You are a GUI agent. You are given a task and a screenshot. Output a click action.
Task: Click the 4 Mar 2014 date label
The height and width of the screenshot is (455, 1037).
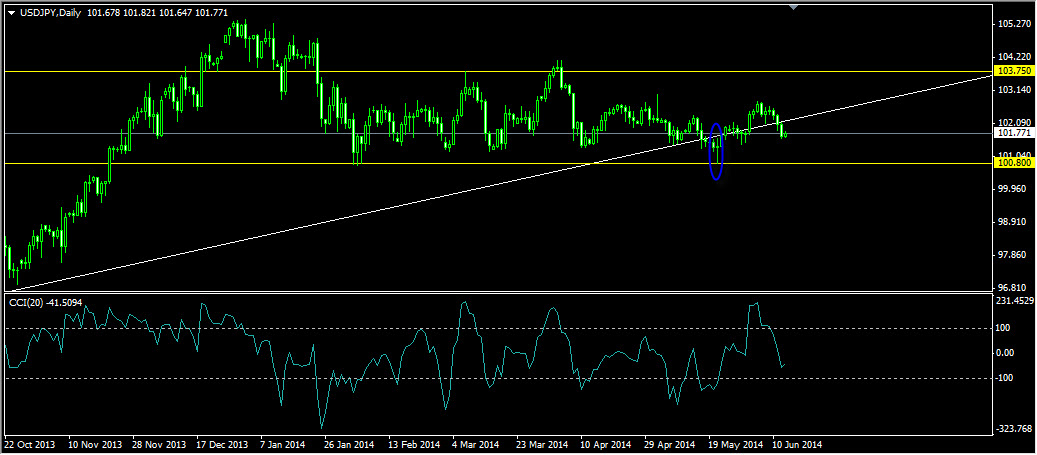tap(477, 444)
